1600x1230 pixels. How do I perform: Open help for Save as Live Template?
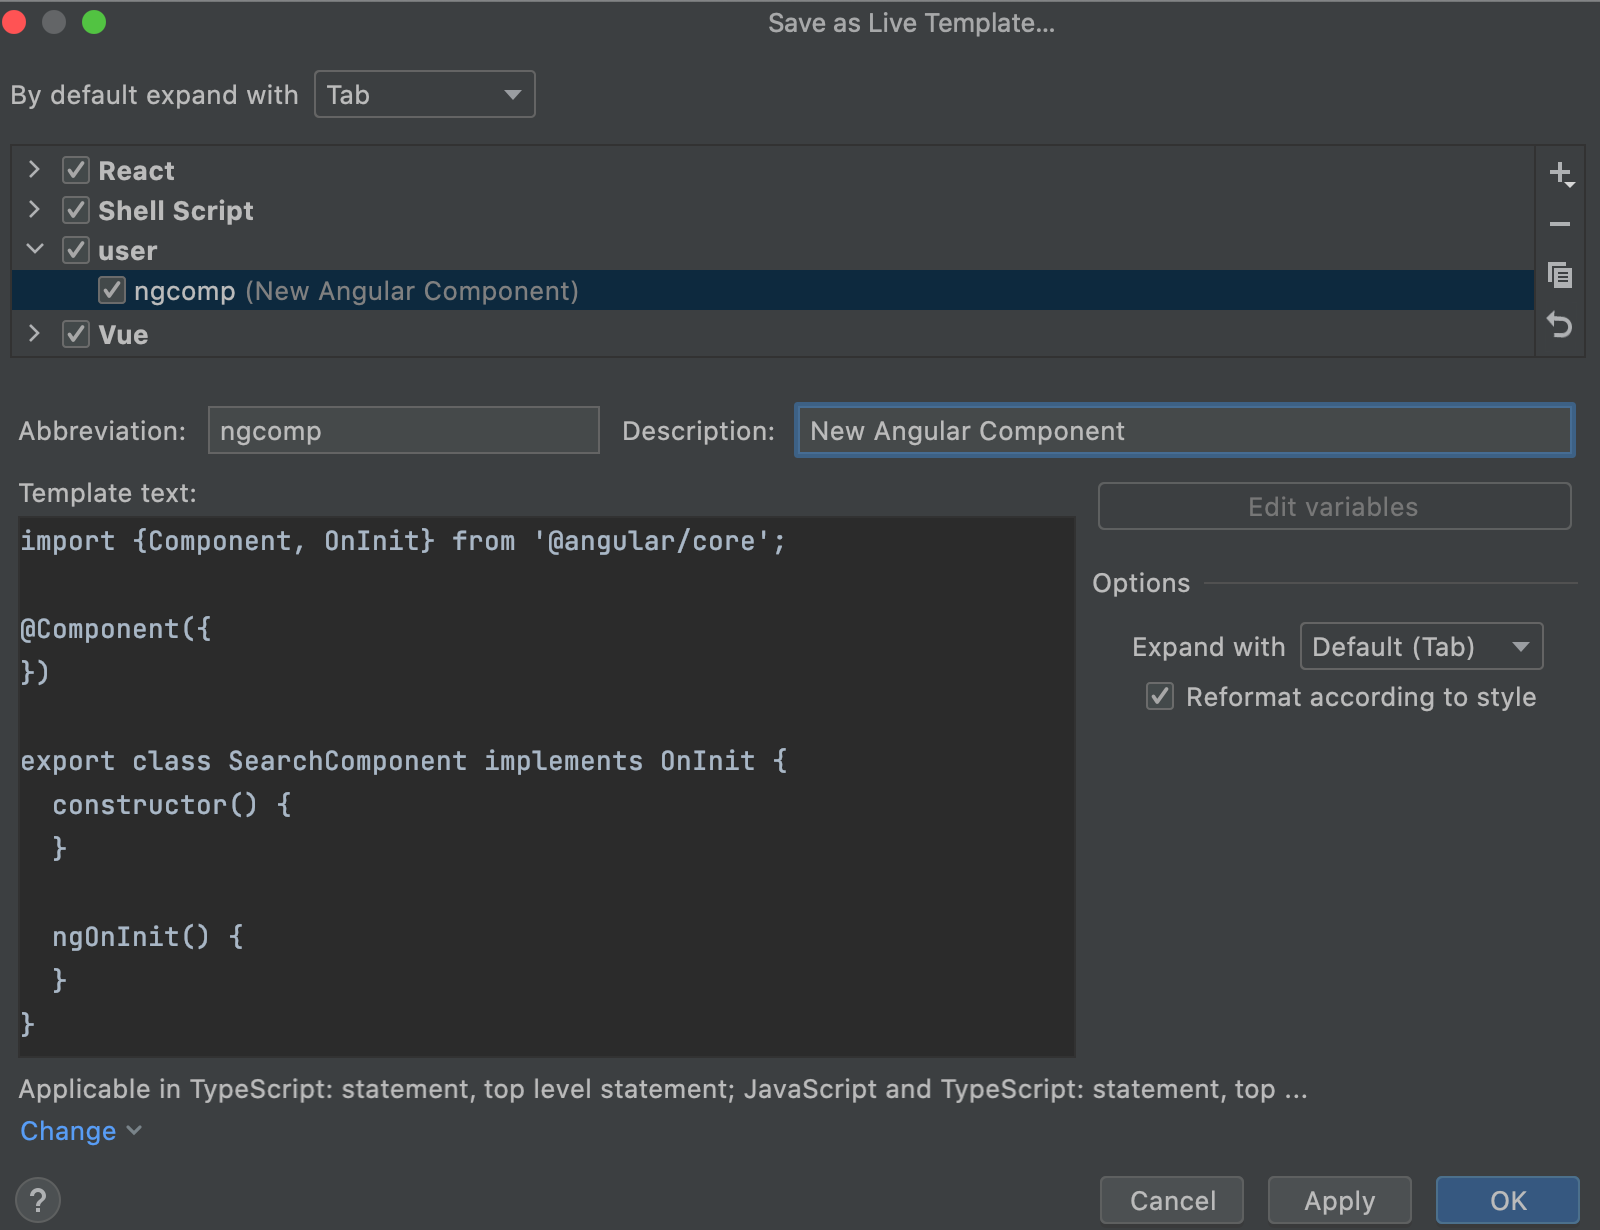point(40,1198)
